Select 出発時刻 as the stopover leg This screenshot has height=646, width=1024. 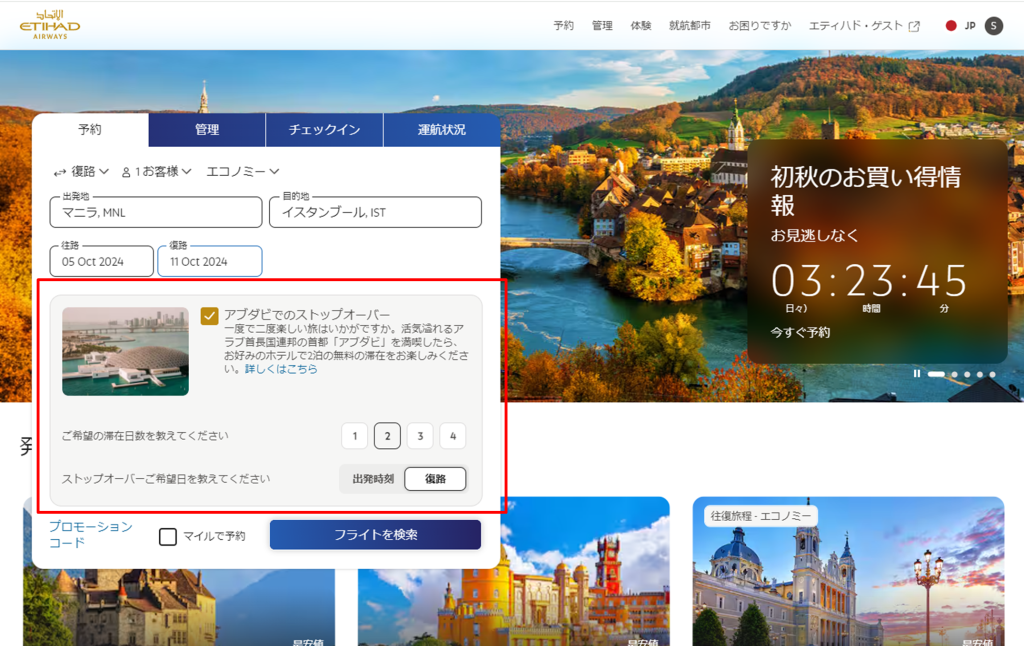point(372,479)
